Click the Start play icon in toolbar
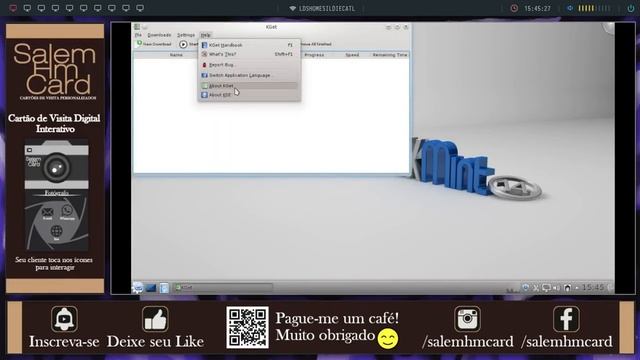The width and height of the screenshot is (640, 360). pos(183,44)
